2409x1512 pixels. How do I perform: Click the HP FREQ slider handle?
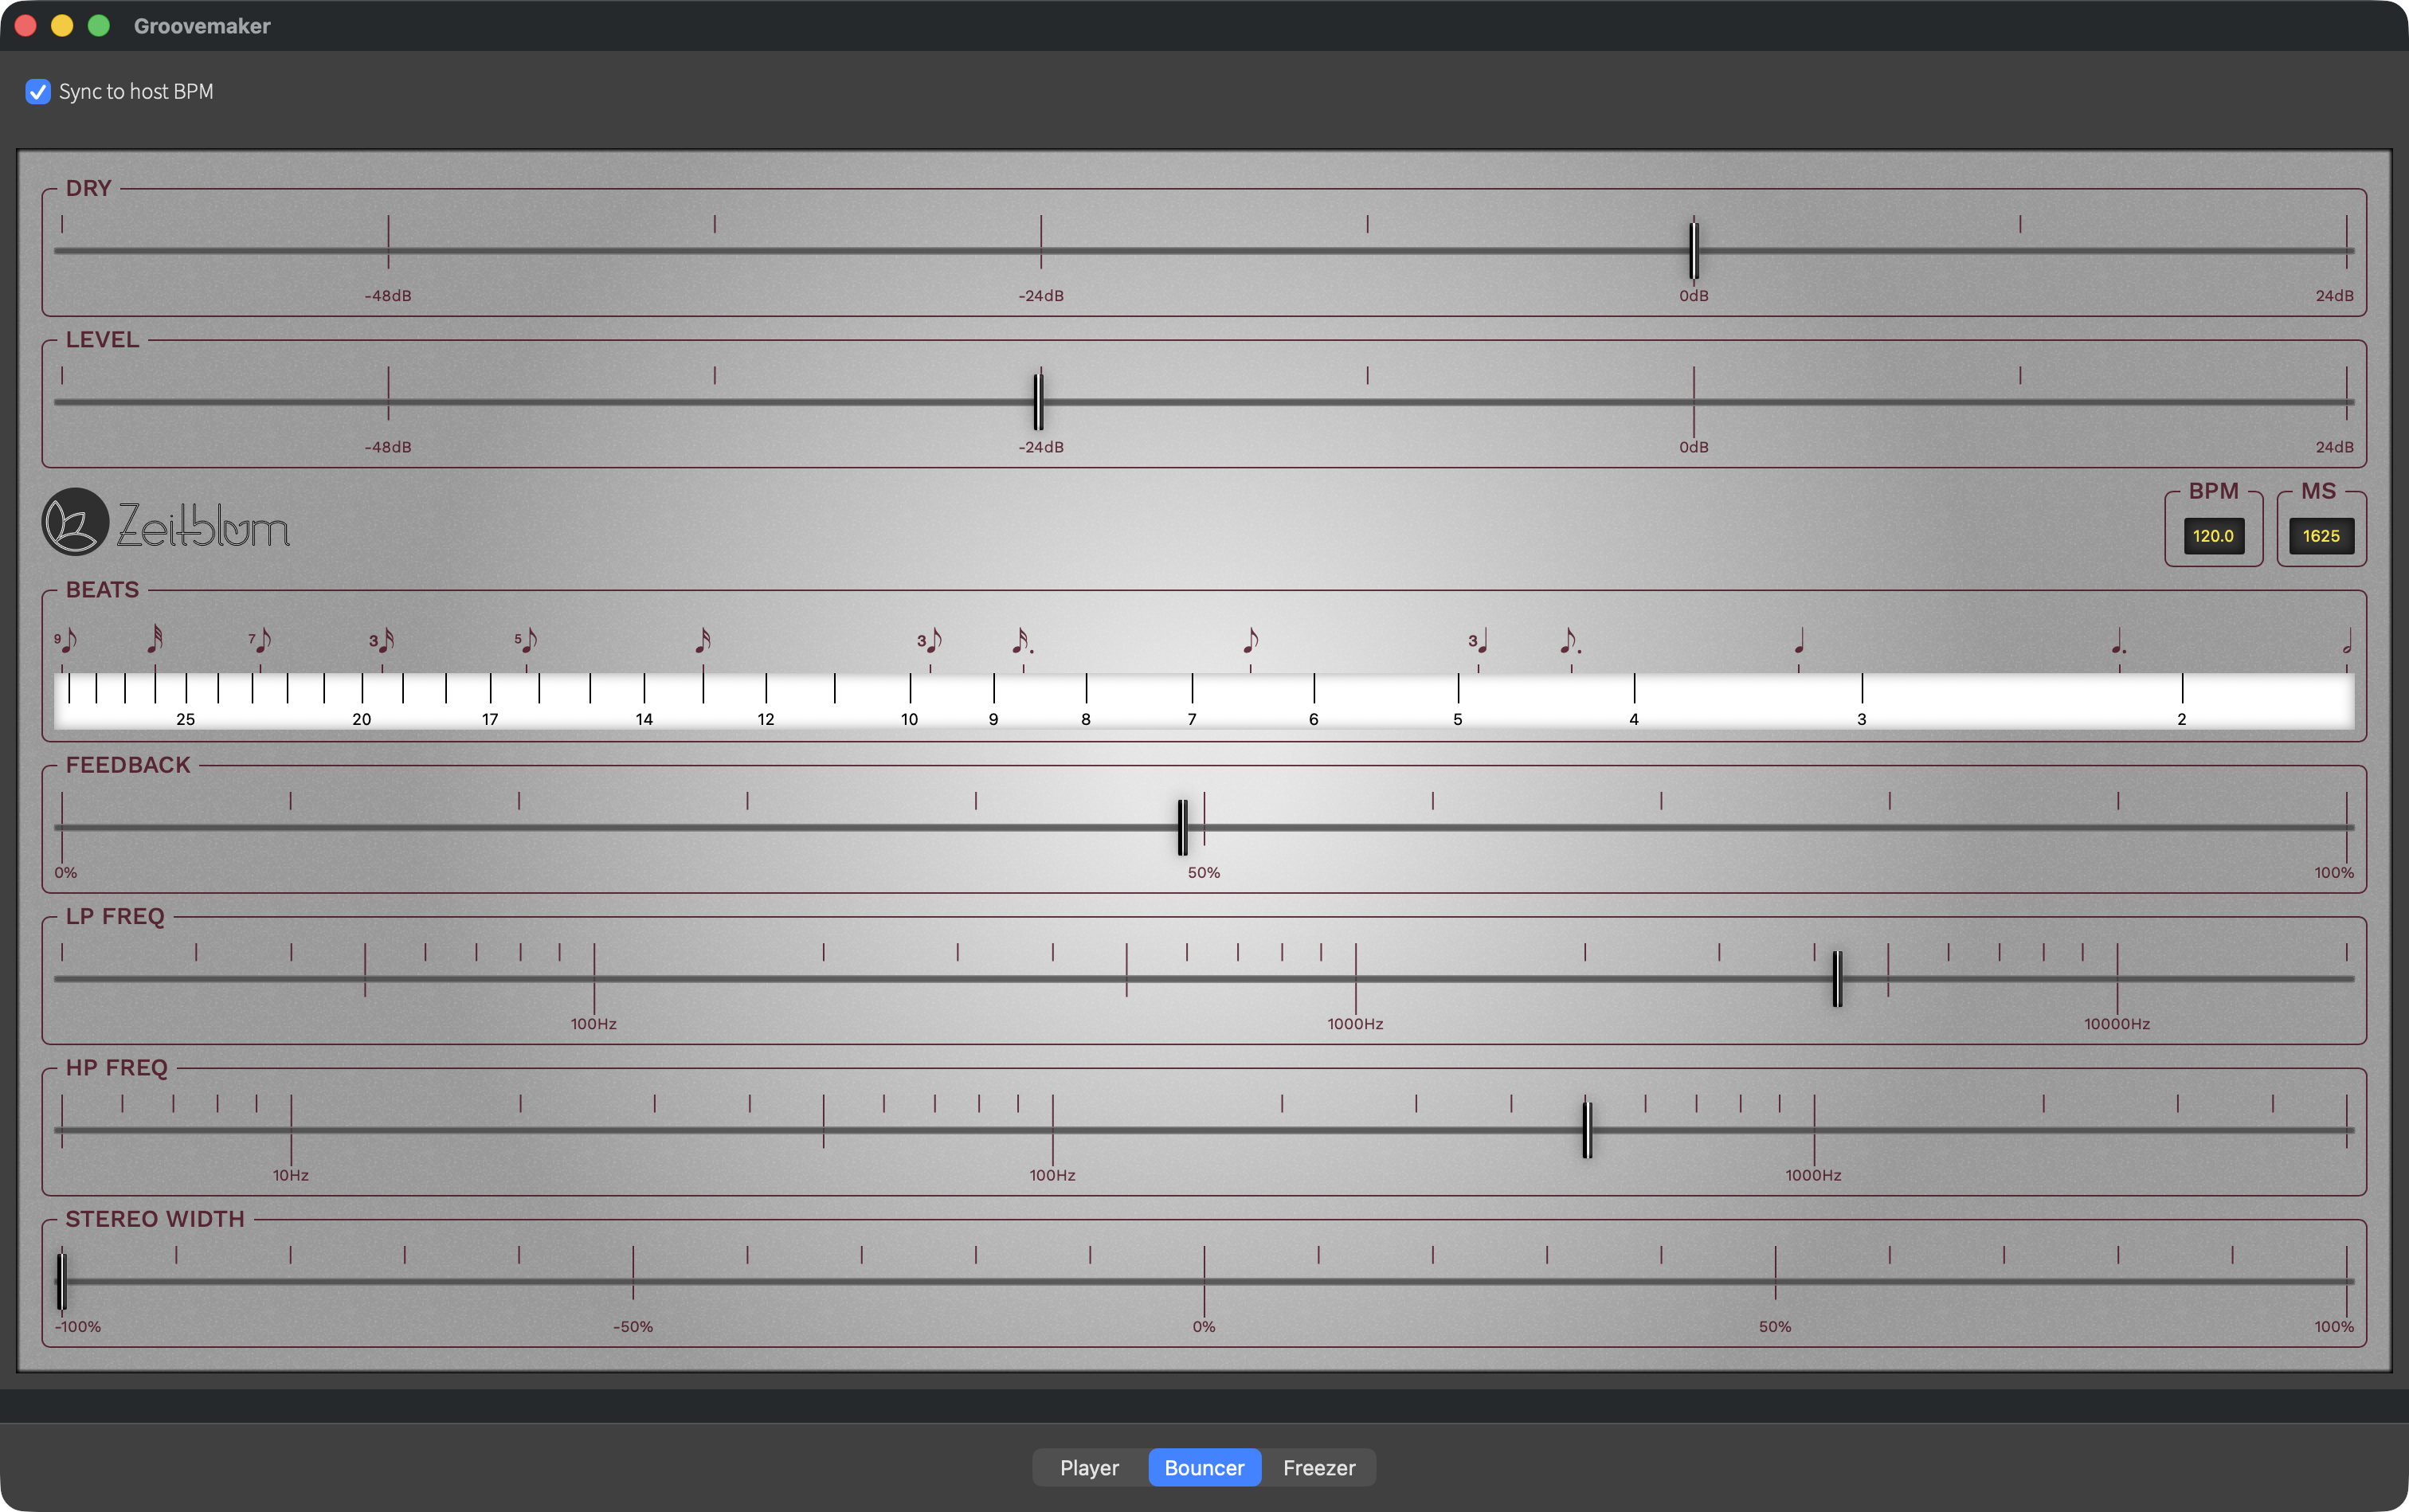click(1588, 1130)
